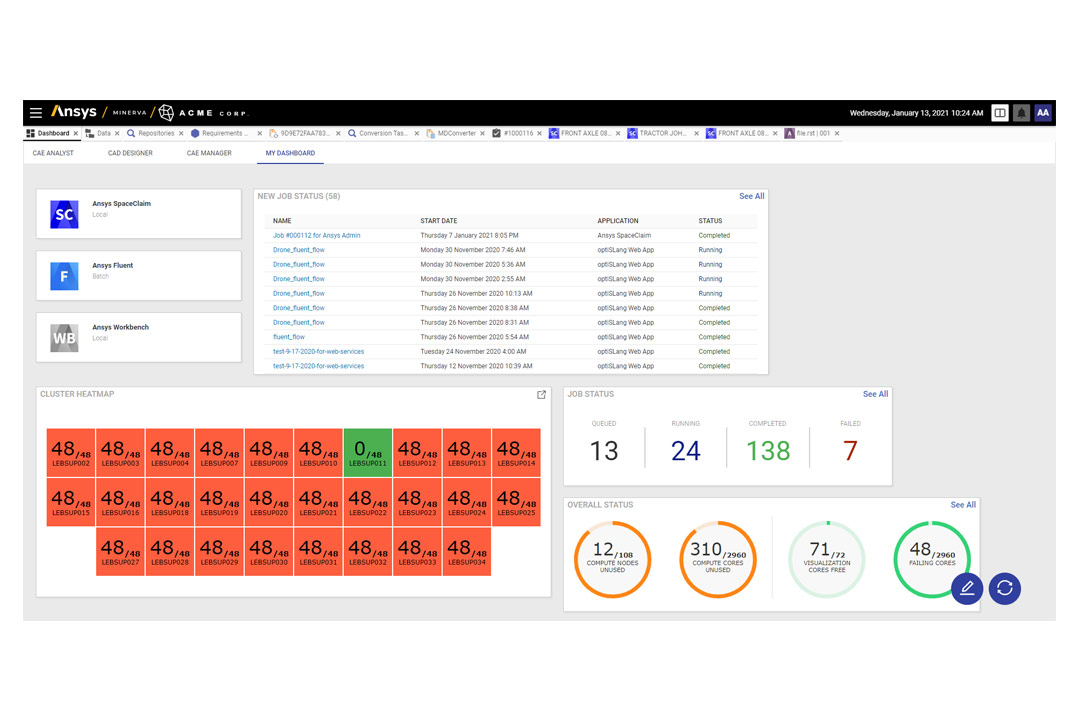Toggle the split view layout icon
Viewport: 1080px width, 720px height.
1000,113
